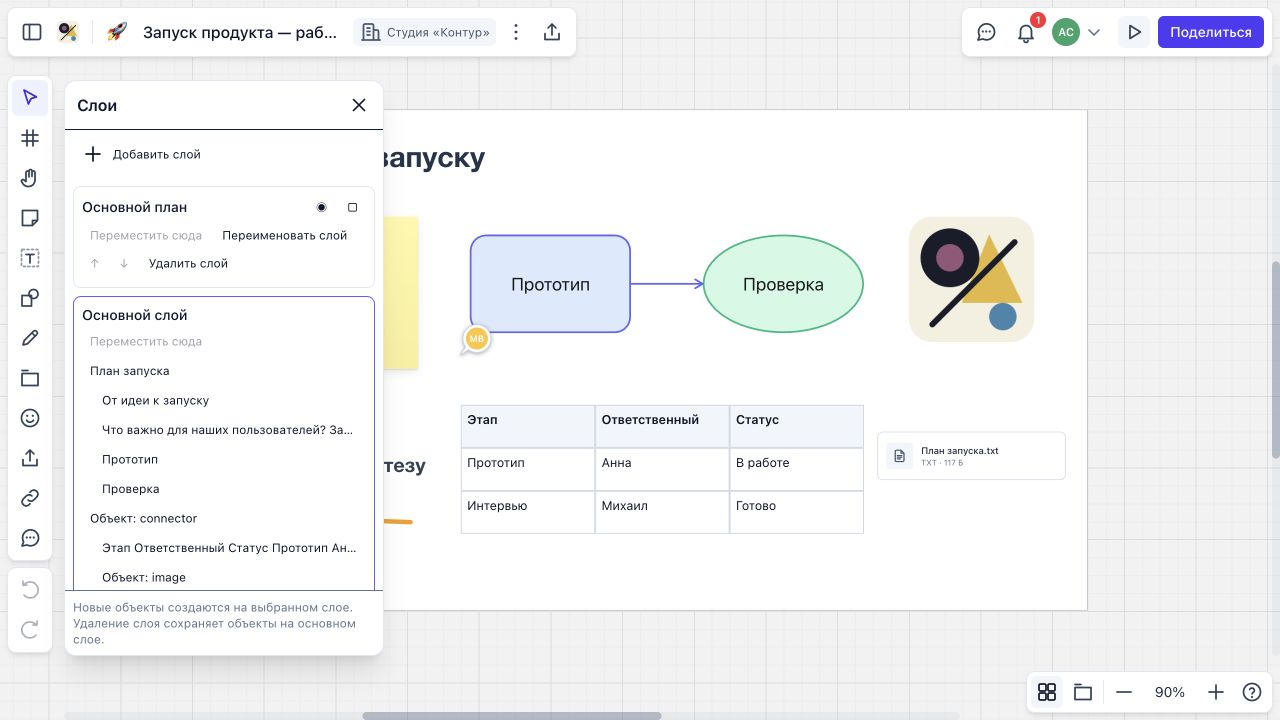
Task: Select Объект: image row in layers list
Action: (224, 577)
